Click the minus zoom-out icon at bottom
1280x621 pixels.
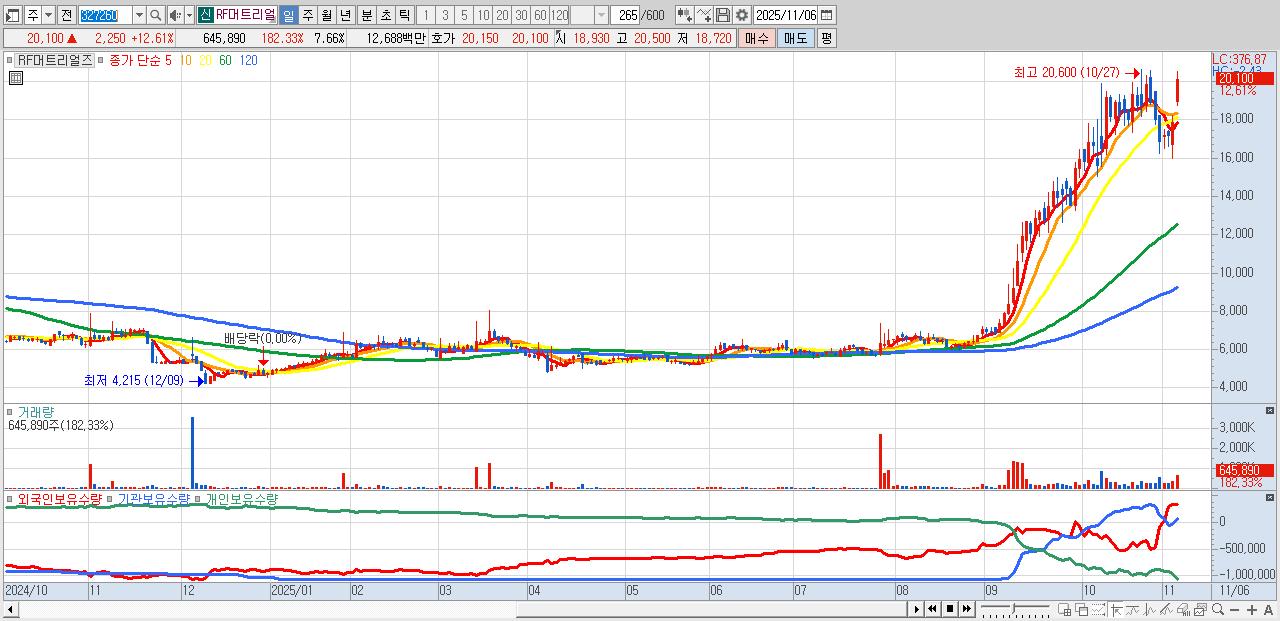click(x=1234, y=610)
